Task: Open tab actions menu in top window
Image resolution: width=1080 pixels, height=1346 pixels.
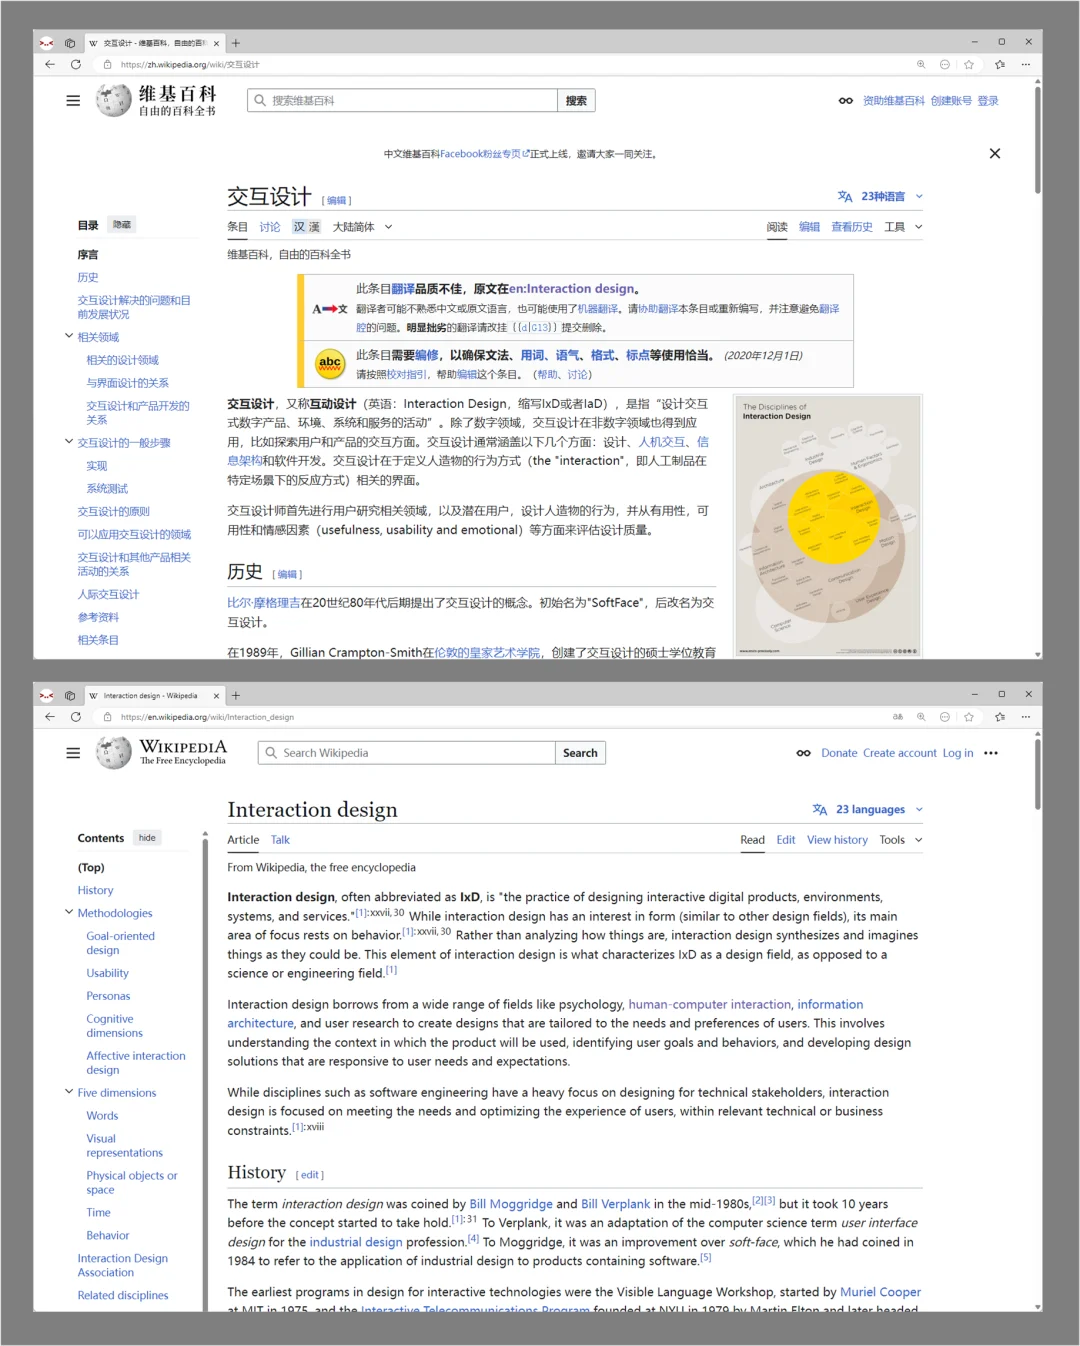Action: (70, 43)
